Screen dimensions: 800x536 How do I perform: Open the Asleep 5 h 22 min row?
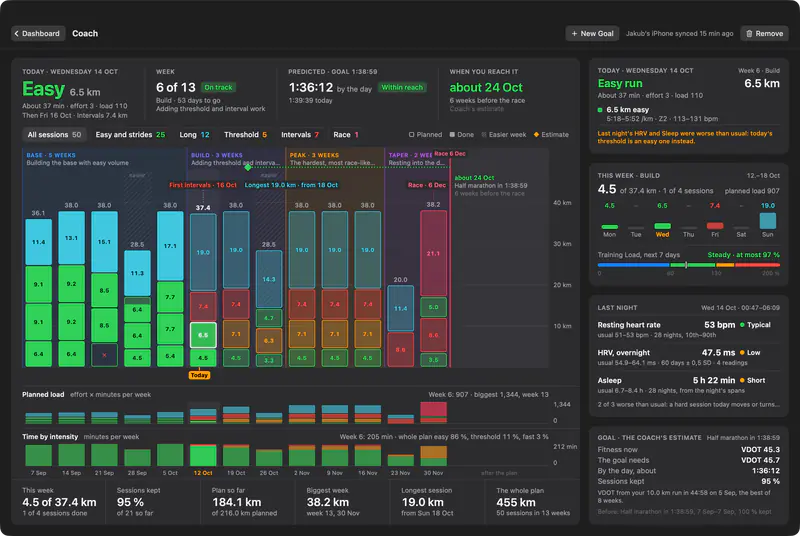(x=688, y=385)
